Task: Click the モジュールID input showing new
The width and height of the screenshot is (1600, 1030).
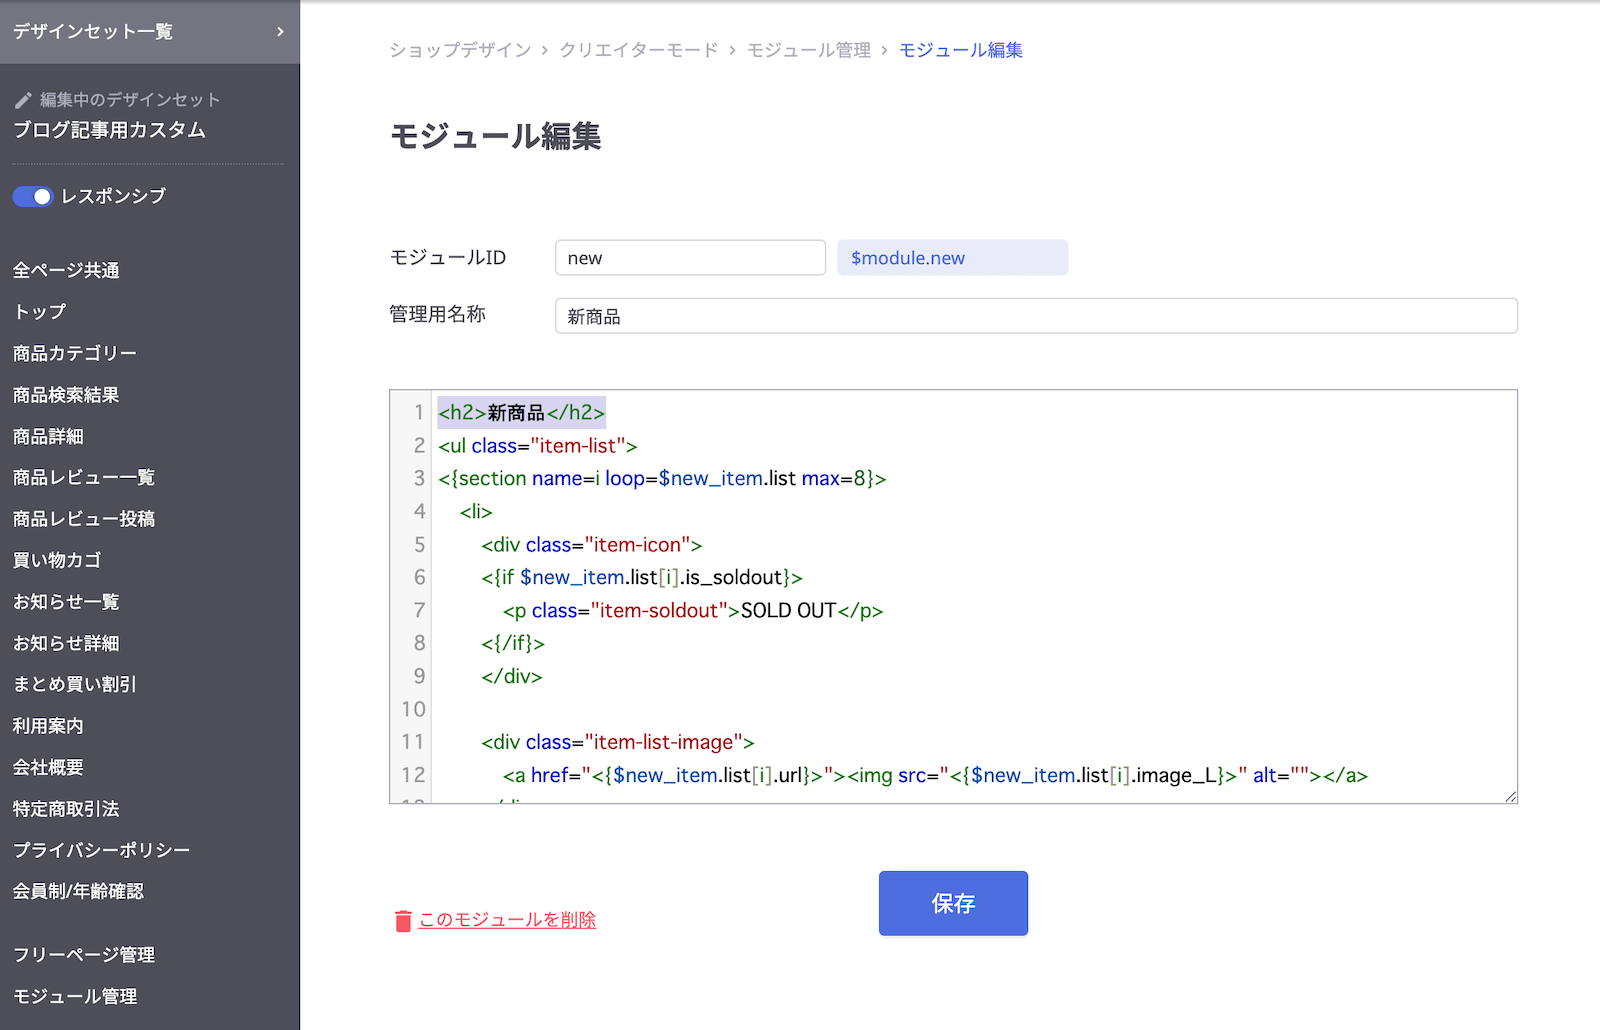Action: 690,257
